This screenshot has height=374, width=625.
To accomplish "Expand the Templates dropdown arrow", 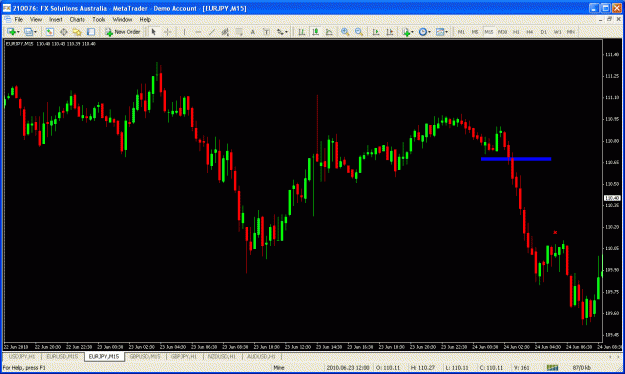I will pyautogui.click(x=446, y=32).
